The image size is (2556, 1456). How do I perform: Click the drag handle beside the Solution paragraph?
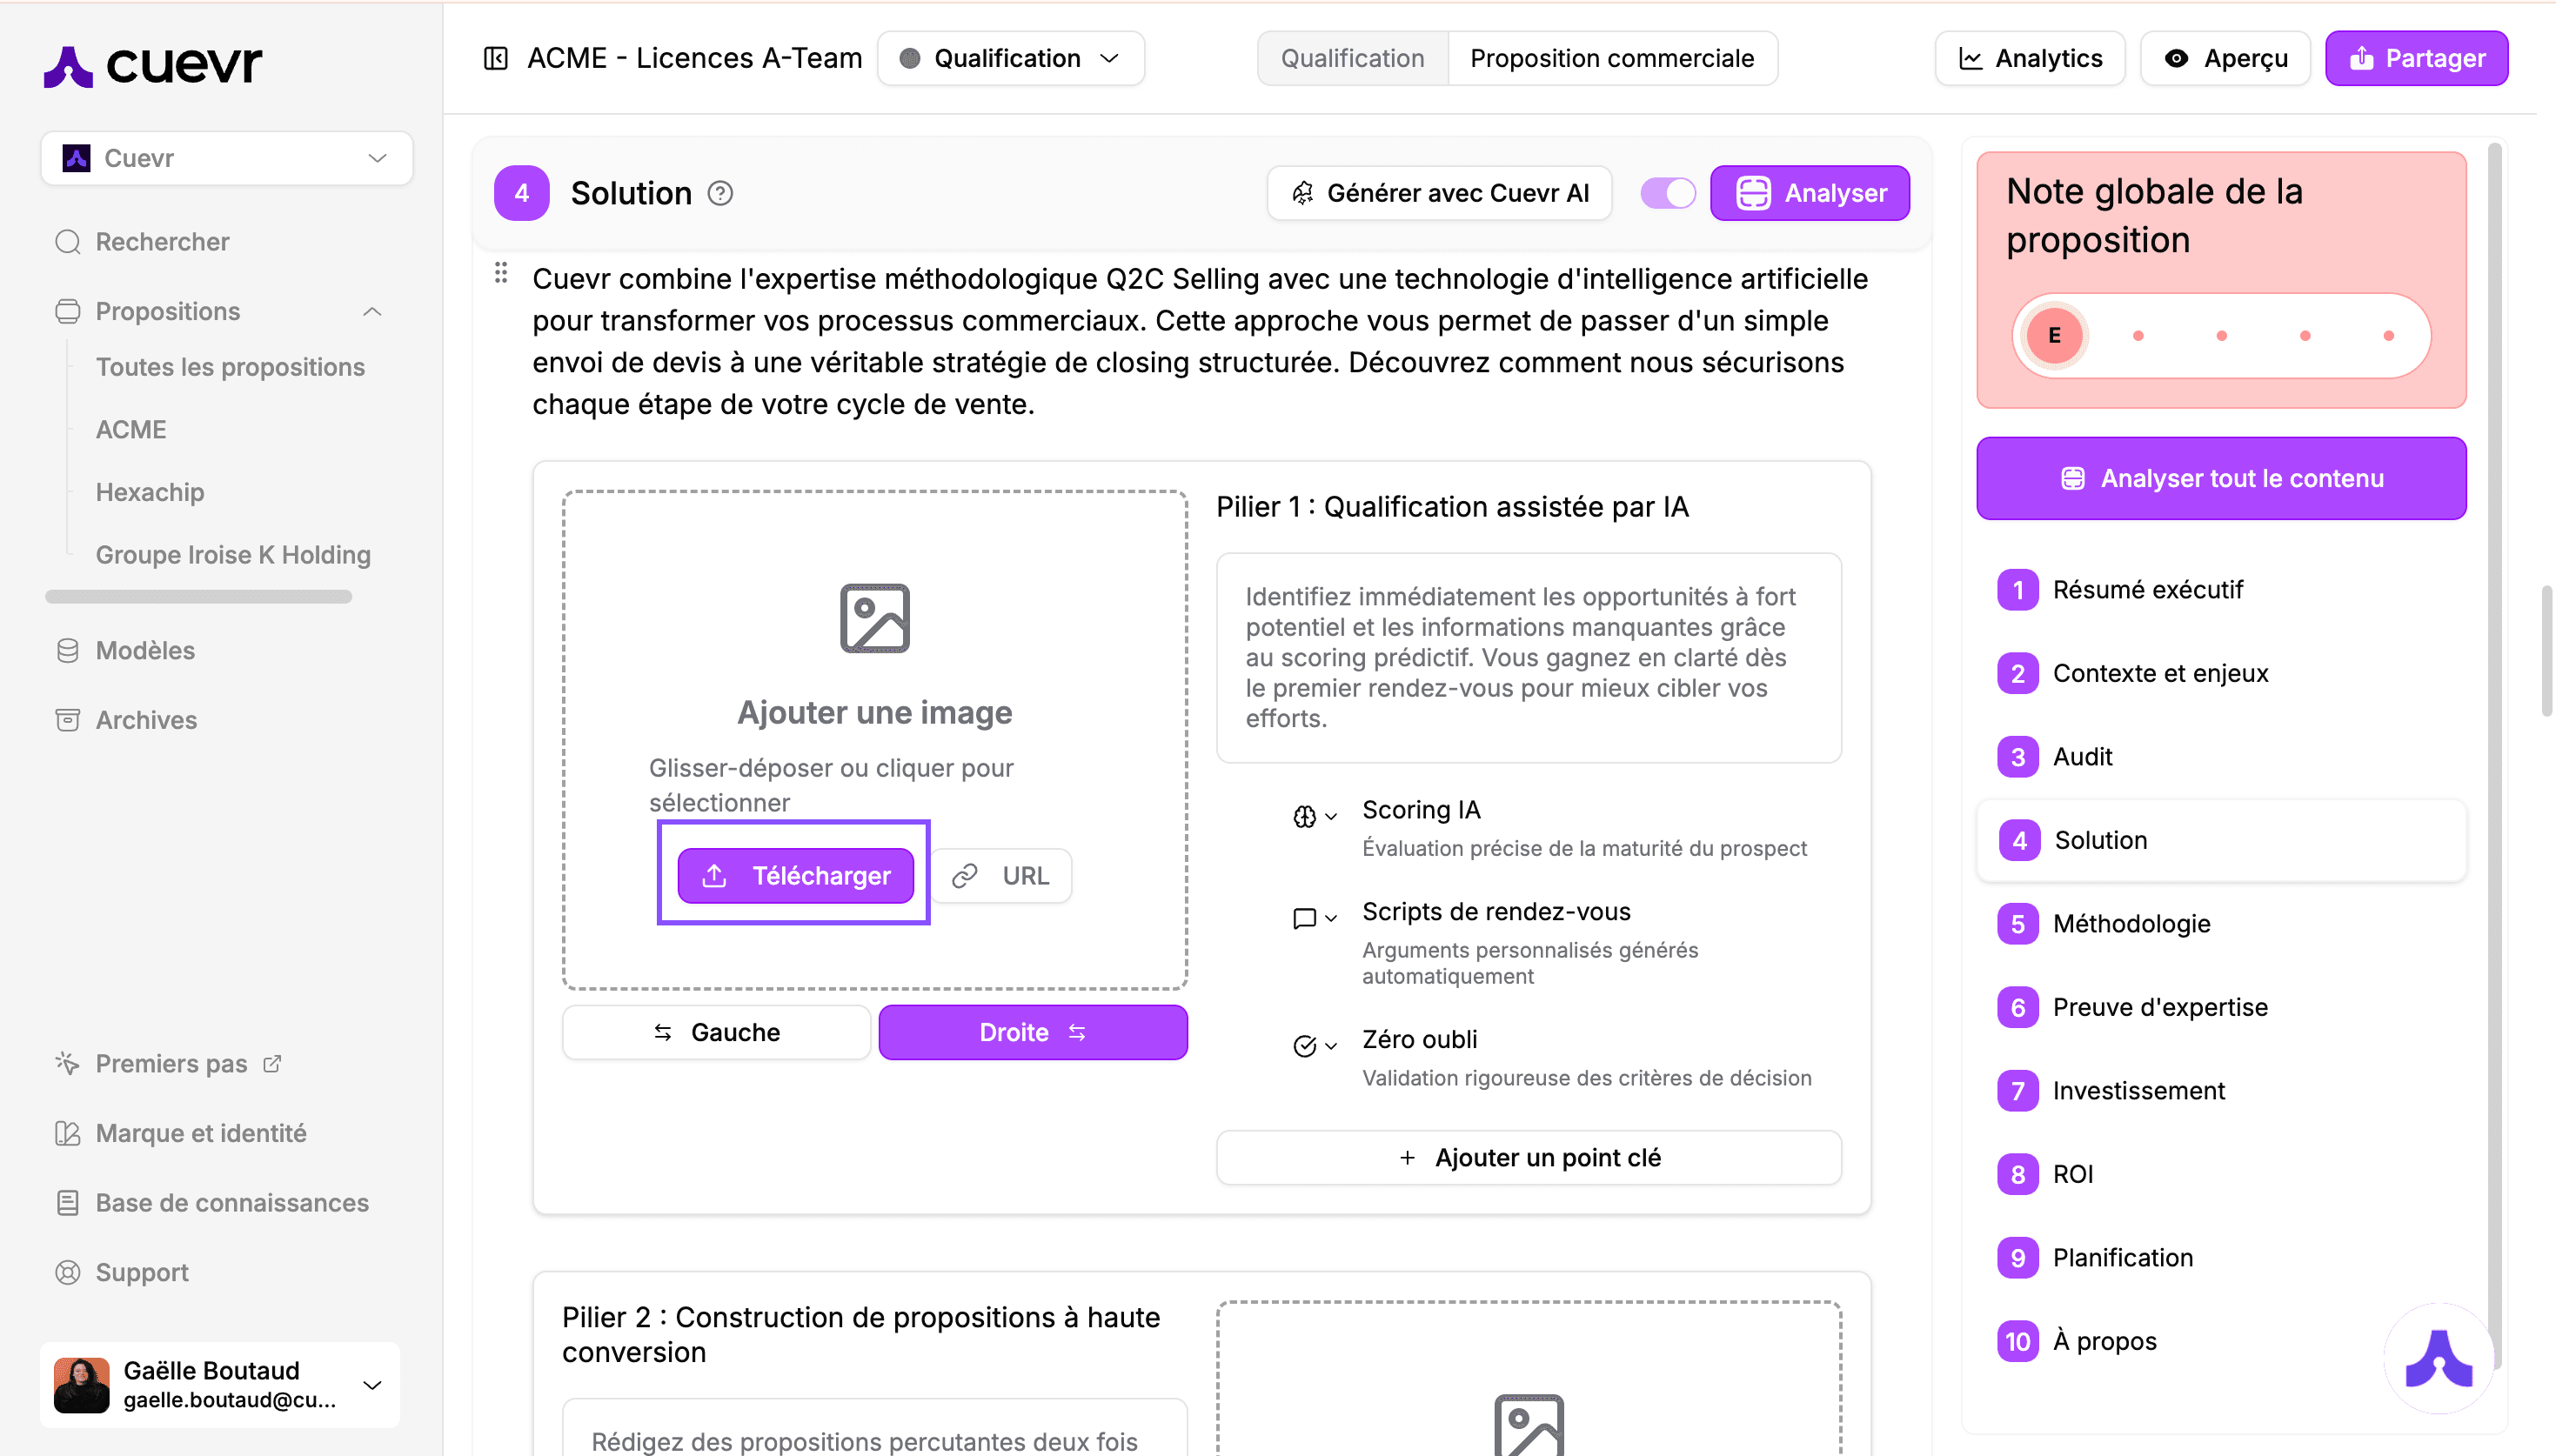point(501,273)
